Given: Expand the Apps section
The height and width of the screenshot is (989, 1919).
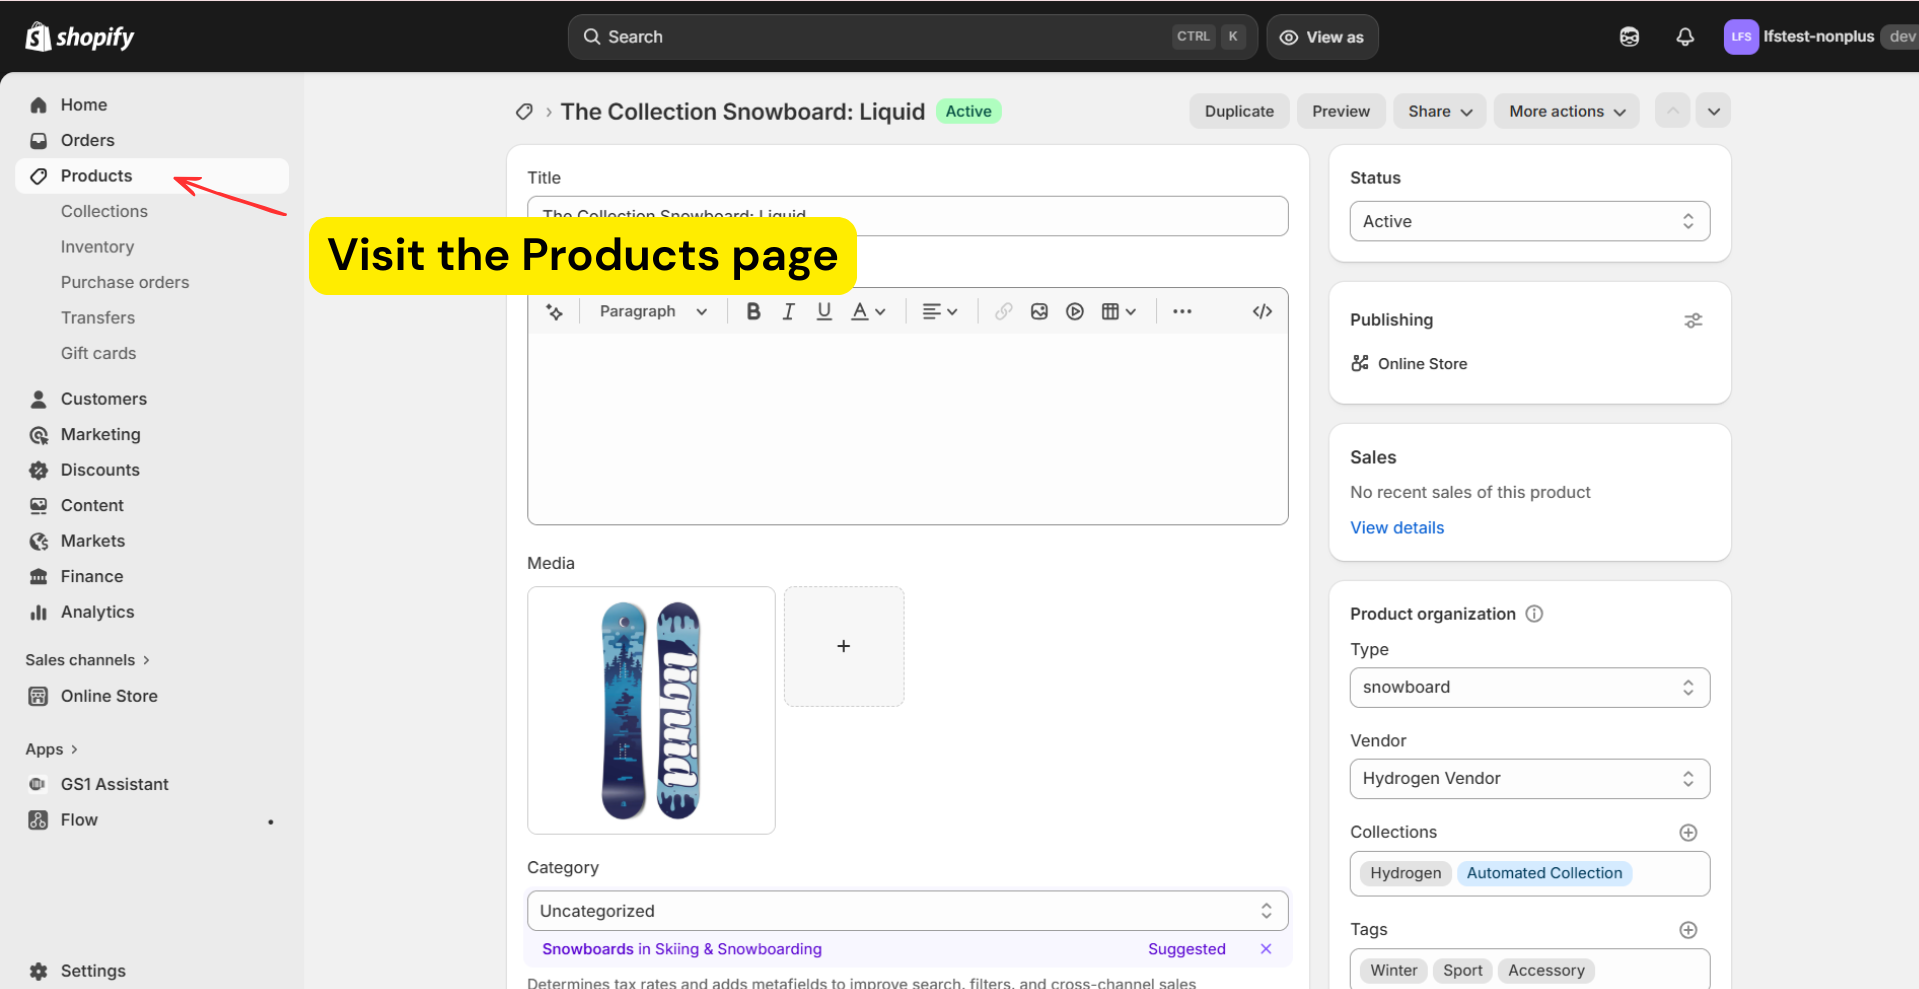Looking at the screenshot, I should (x=52, y=749).
